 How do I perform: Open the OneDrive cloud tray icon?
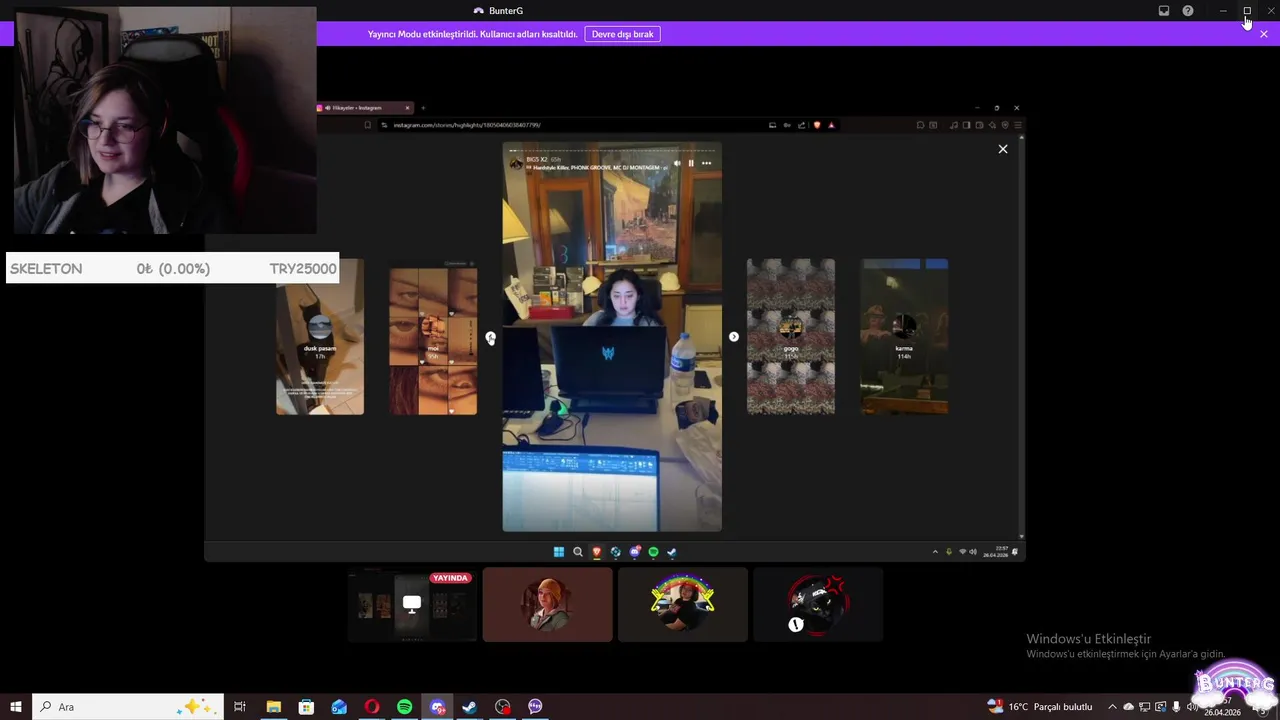pyautogui.click(x=1128, y=707)
